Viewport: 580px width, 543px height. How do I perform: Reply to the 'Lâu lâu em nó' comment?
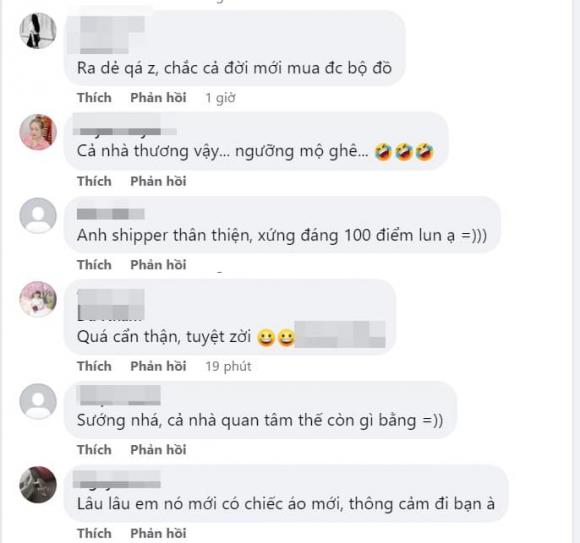point(158,533)
